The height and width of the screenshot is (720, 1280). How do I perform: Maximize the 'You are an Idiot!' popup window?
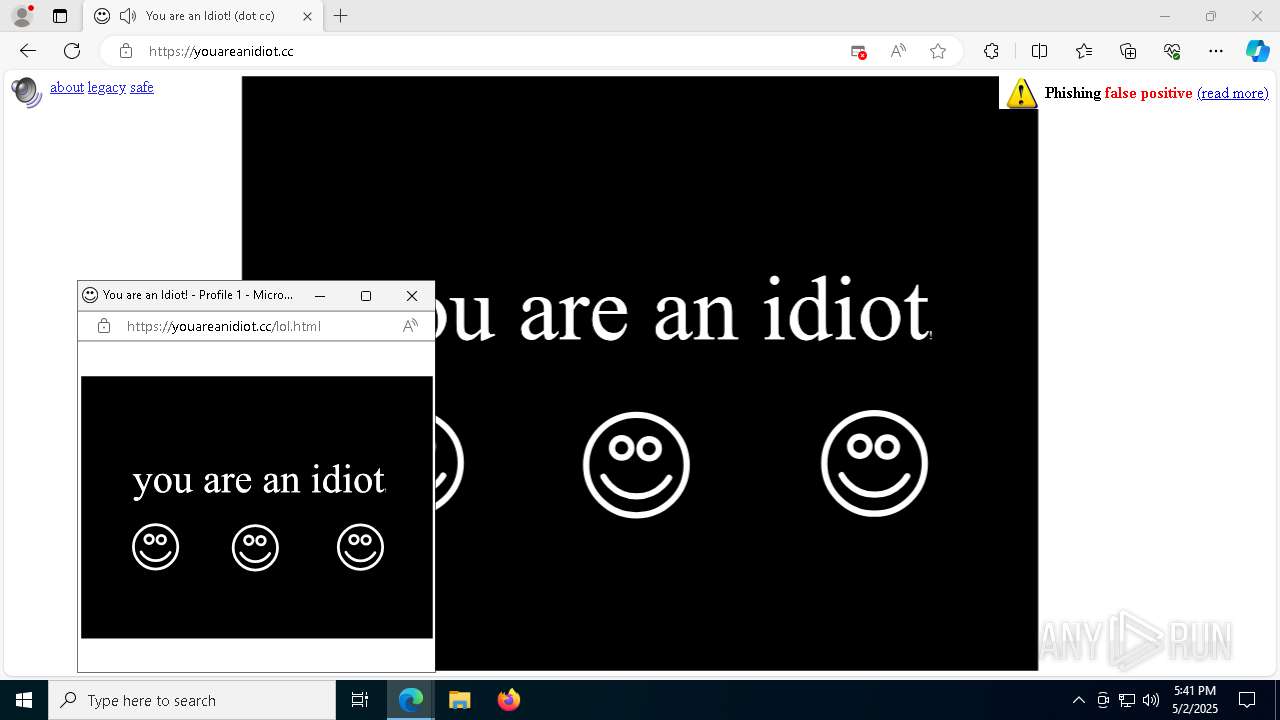(366, 296)
